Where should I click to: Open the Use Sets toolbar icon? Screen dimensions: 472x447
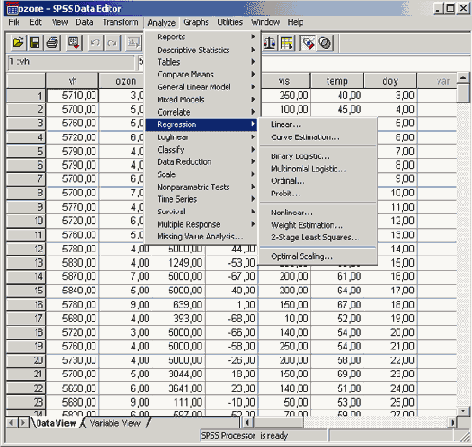[325, 43]
